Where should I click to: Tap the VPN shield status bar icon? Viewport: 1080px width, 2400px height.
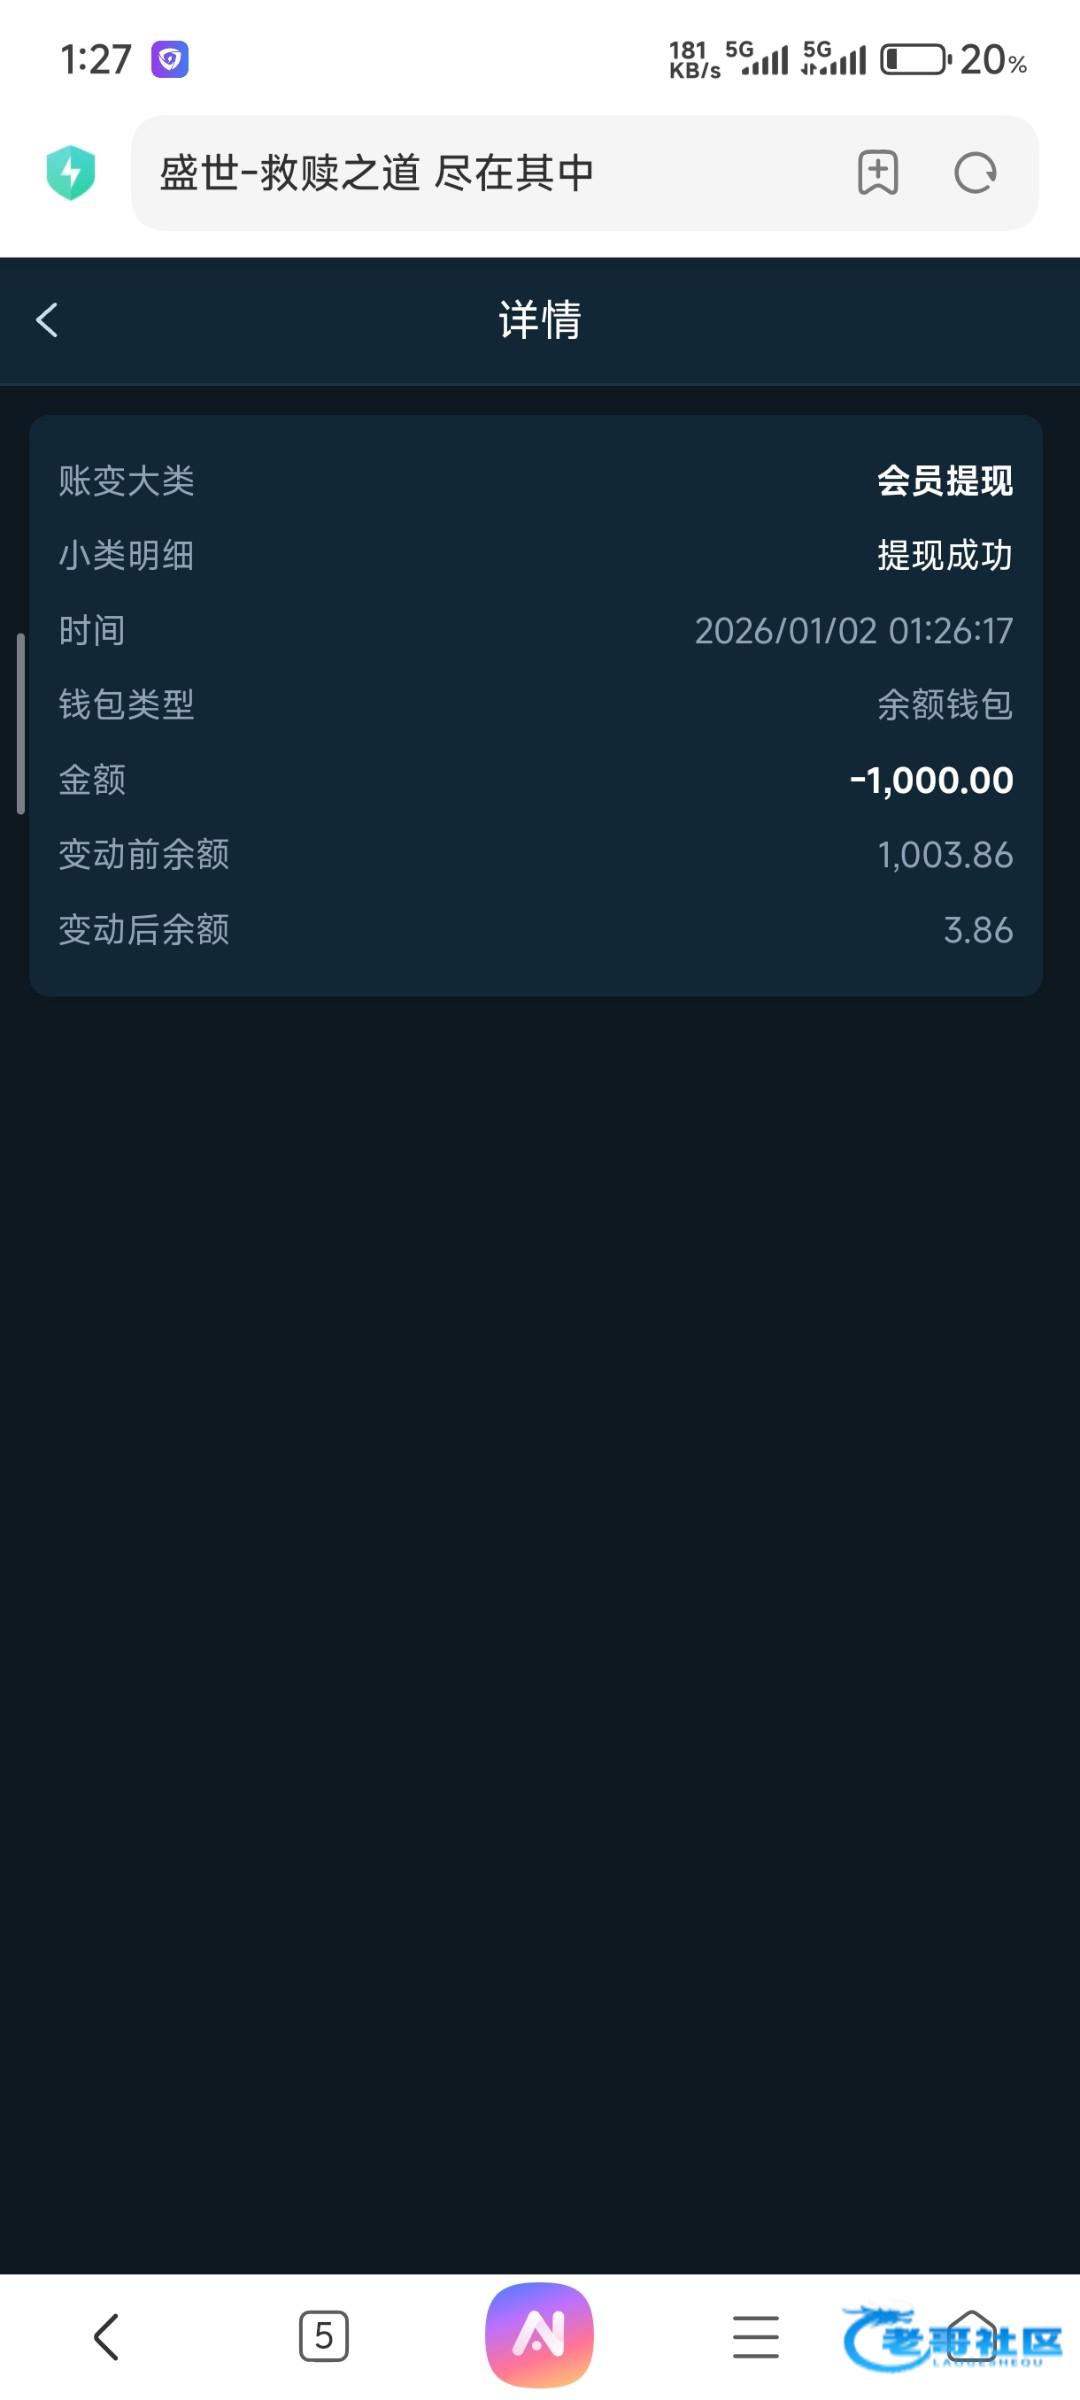[x=170, y=59]
